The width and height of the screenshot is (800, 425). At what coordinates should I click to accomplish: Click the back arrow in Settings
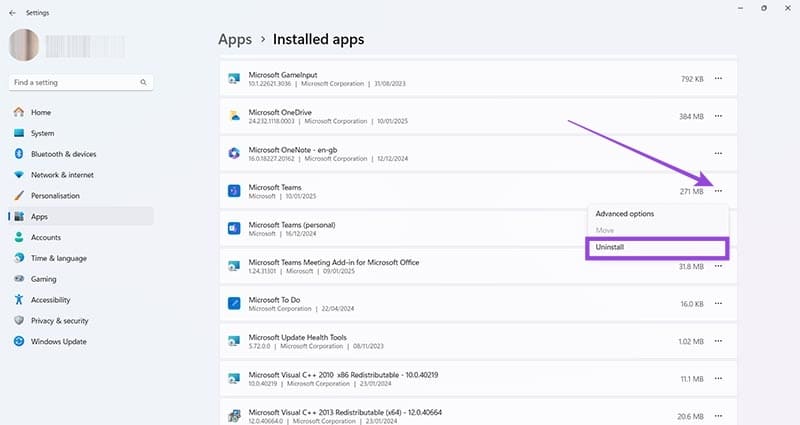pyautogui.click(x=12, y=13)
